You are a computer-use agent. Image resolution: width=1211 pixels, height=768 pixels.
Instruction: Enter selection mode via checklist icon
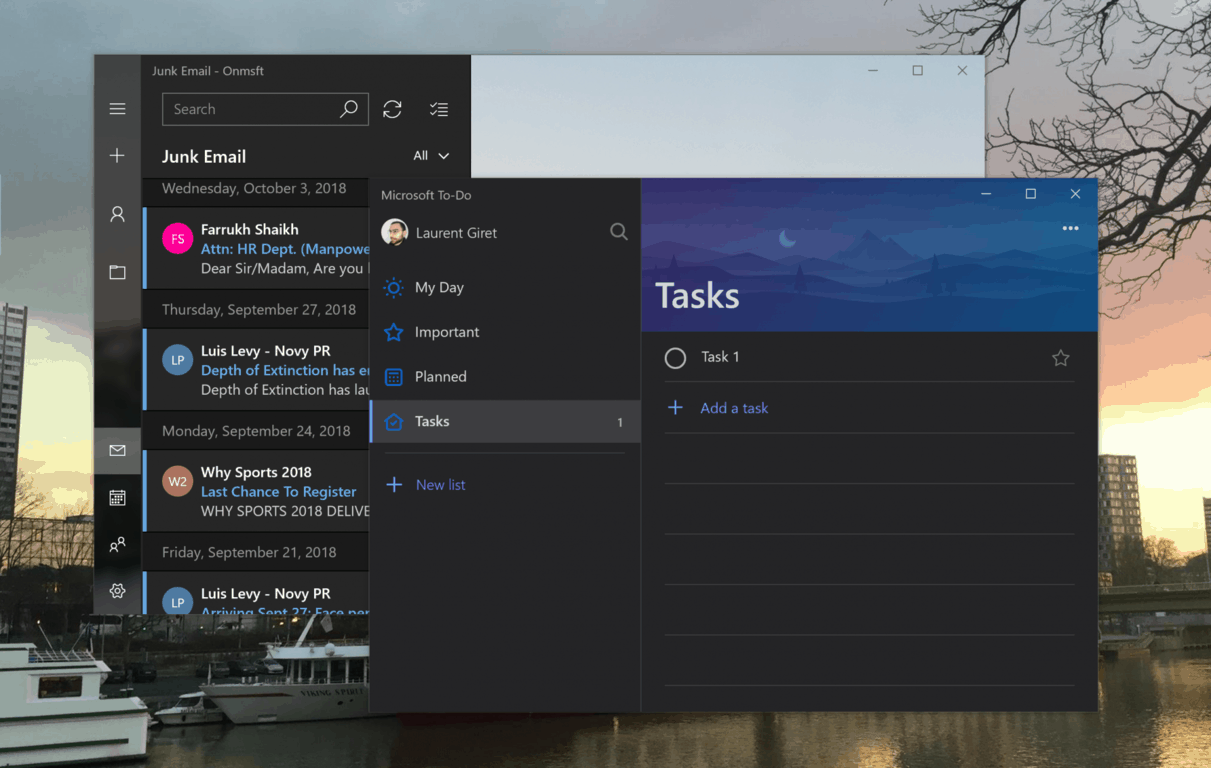(x=438, y=109)
